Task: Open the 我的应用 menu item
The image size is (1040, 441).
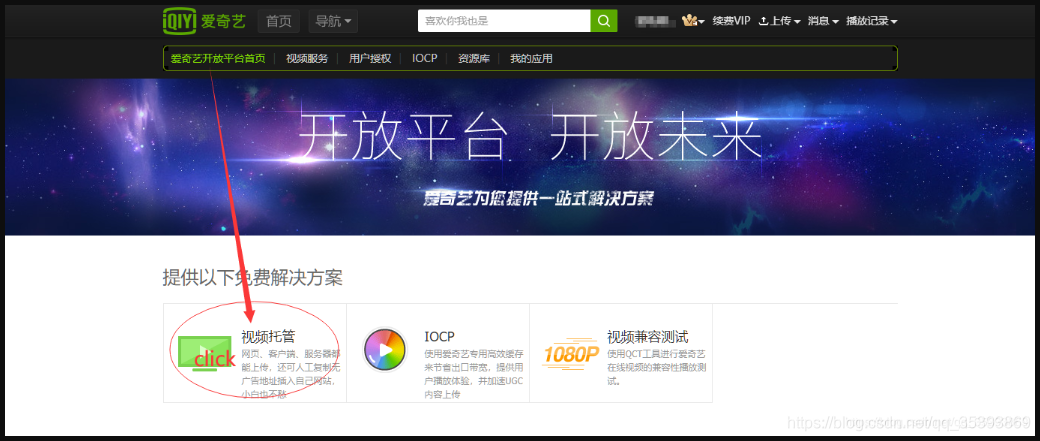Action: (x=531, y=58)
